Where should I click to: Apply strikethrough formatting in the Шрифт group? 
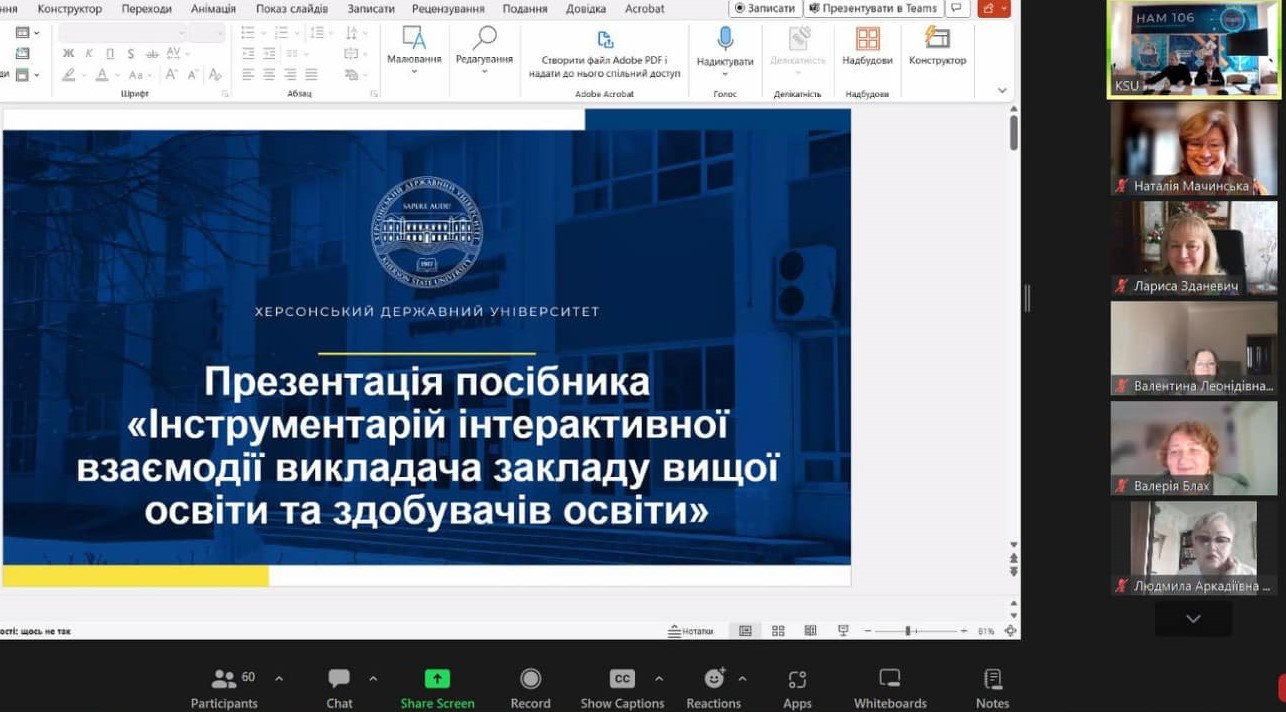pos(152,53)
